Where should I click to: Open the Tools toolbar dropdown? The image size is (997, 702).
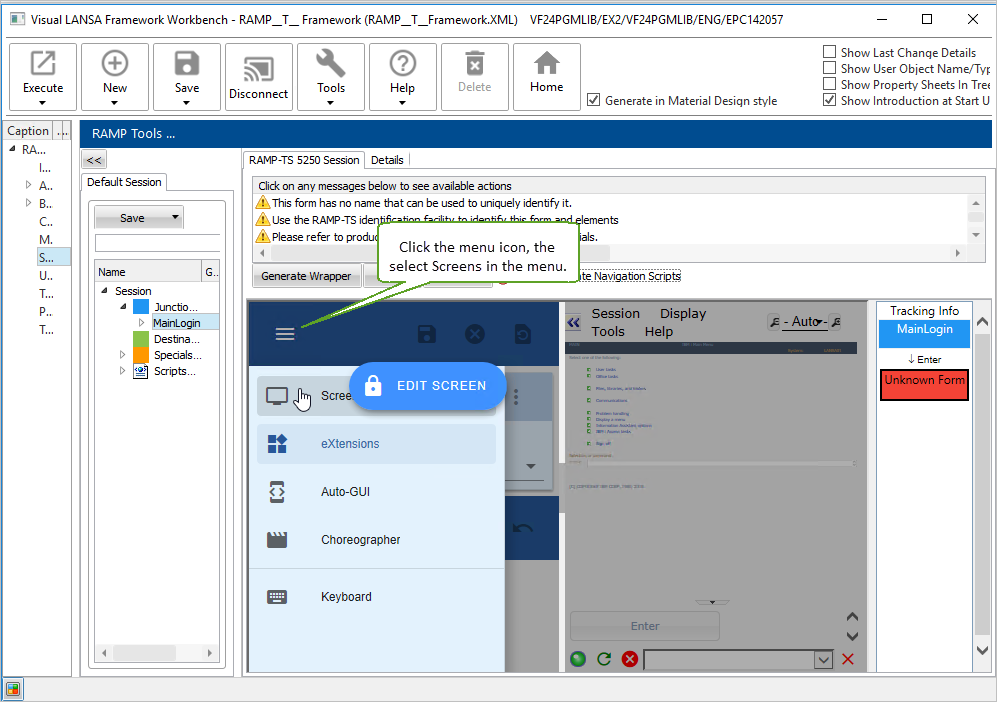point(331,77)
